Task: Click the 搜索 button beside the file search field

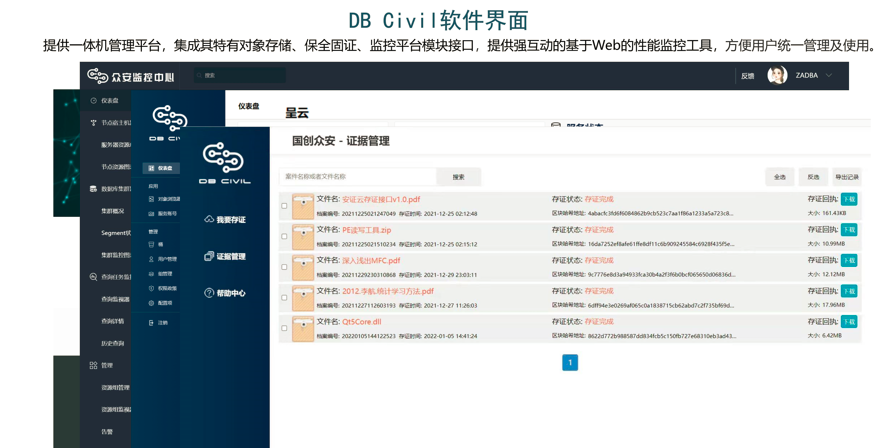Action: click(458, 177)
